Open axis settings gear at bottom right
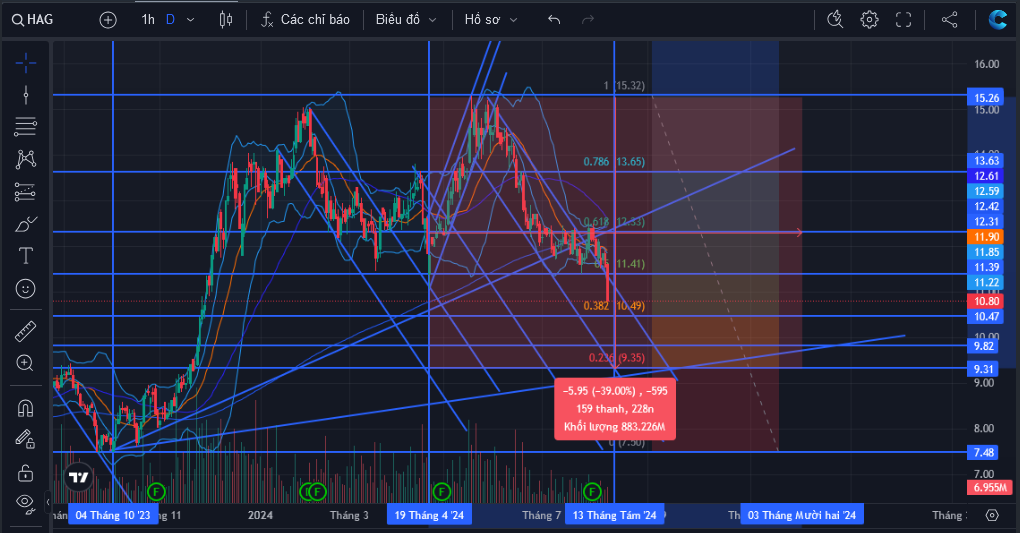Viewport: 1020px width, 533px height. click(992, 515)
